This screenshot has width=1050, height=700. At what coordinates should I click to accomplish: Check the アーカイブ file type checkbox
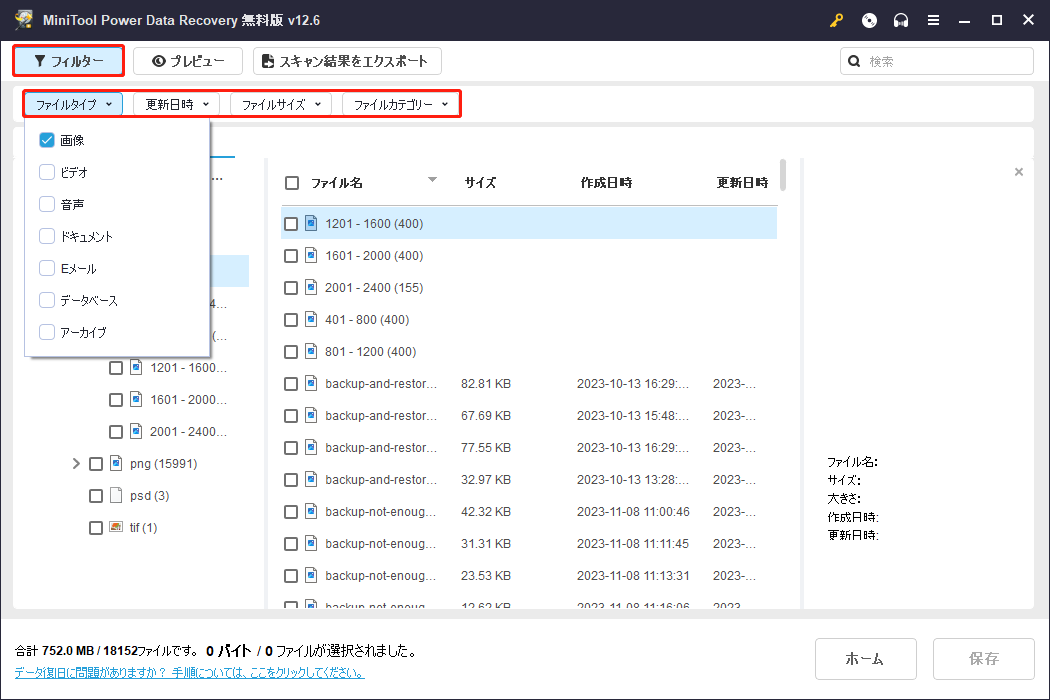(x=47, y=332)
